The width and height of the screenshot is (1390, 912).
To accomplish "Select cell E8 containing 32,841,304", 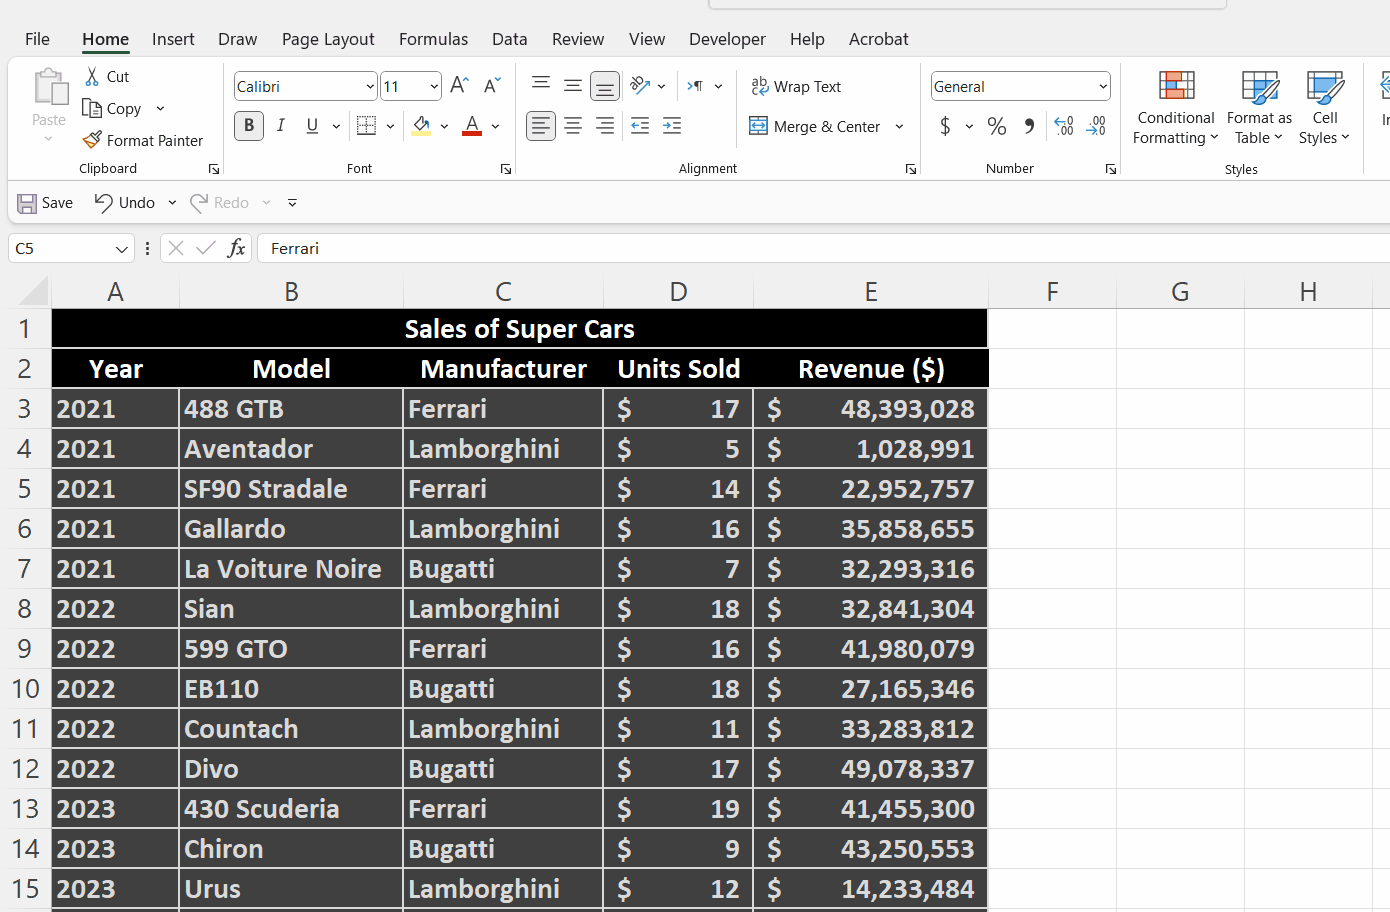I will coord(871,608).
